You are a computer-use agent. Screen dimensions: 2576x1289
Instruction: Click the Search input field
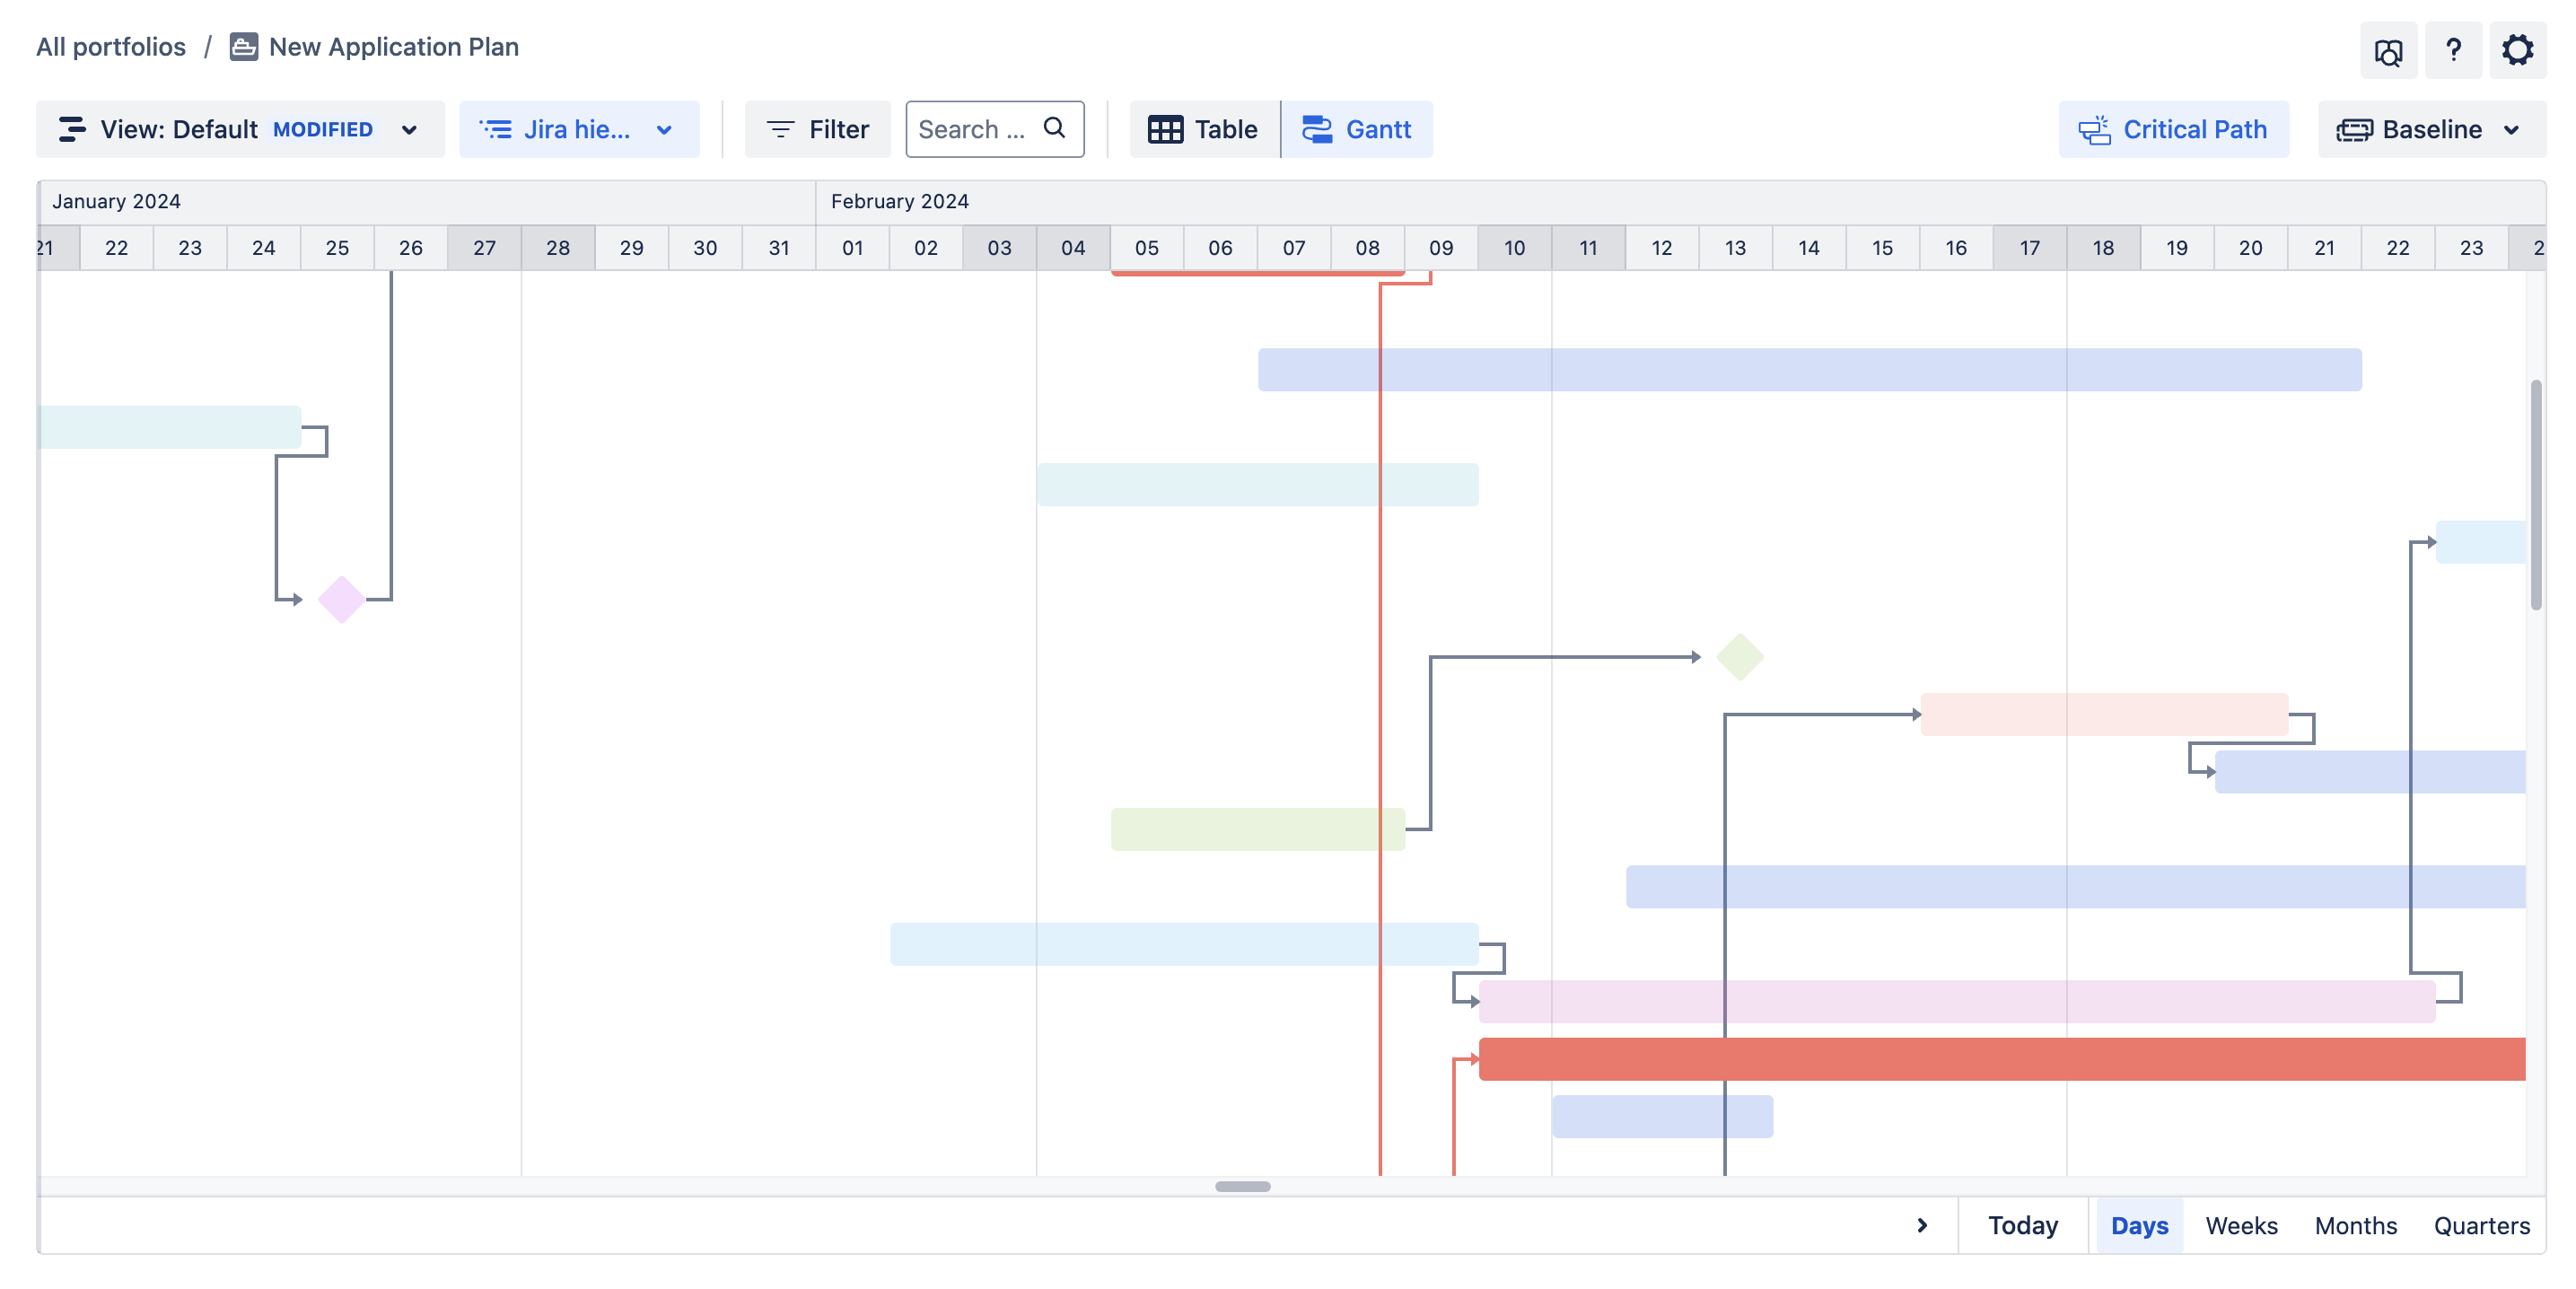pos(972,129)
